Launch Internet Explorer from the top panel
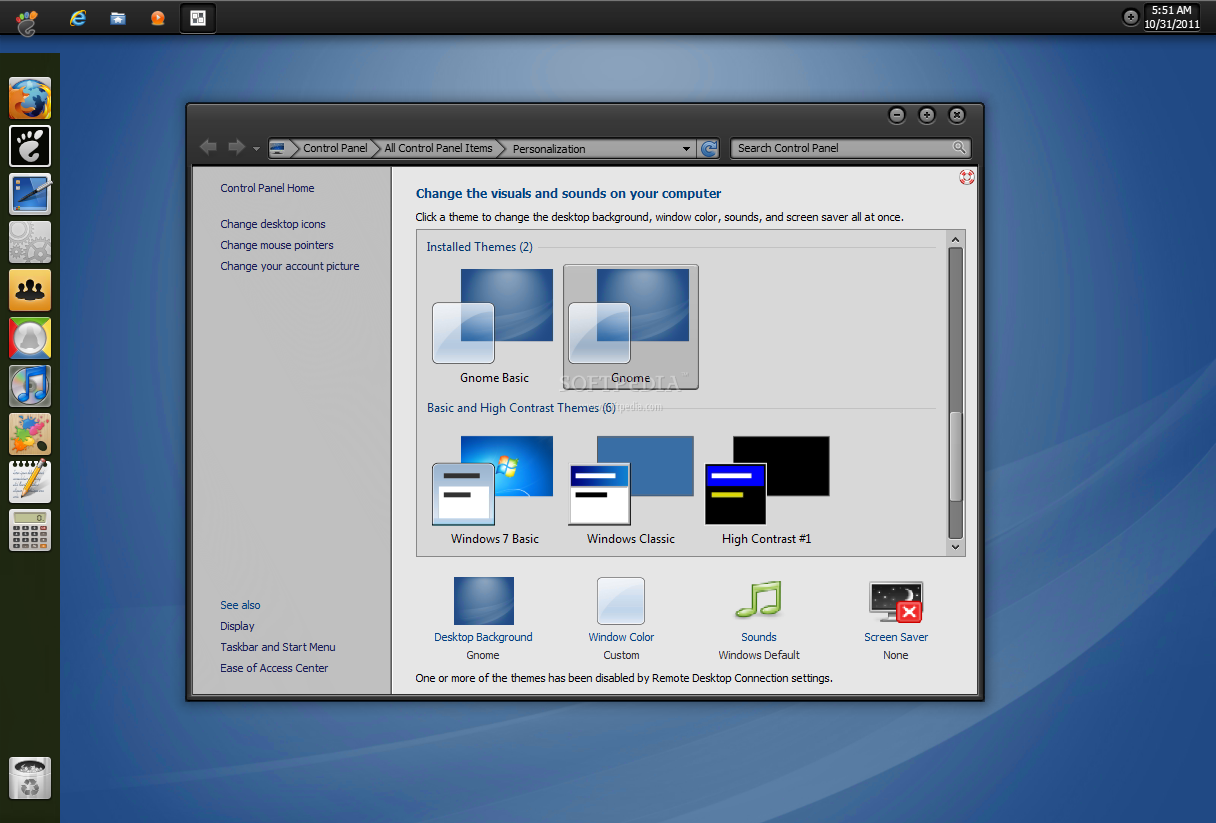The width and height of the screenshot is (1216, 823). click(78, 18)
